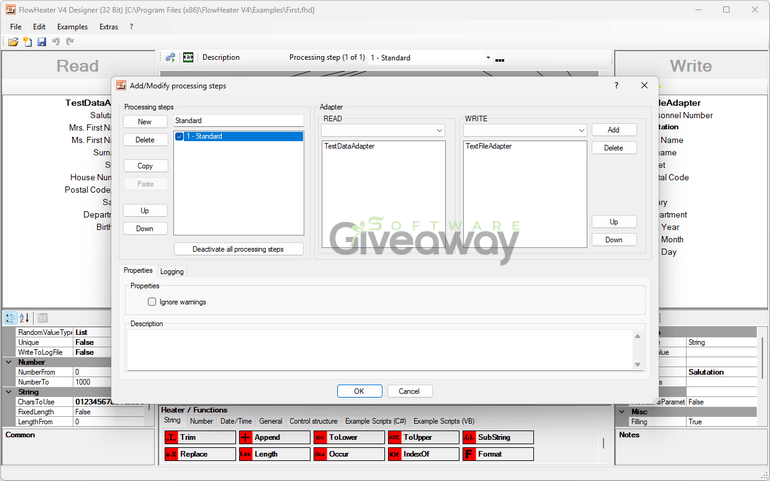Screen dimensions: 770x481
Task: Click inside the Description text area
Action: tap(380, 349)
